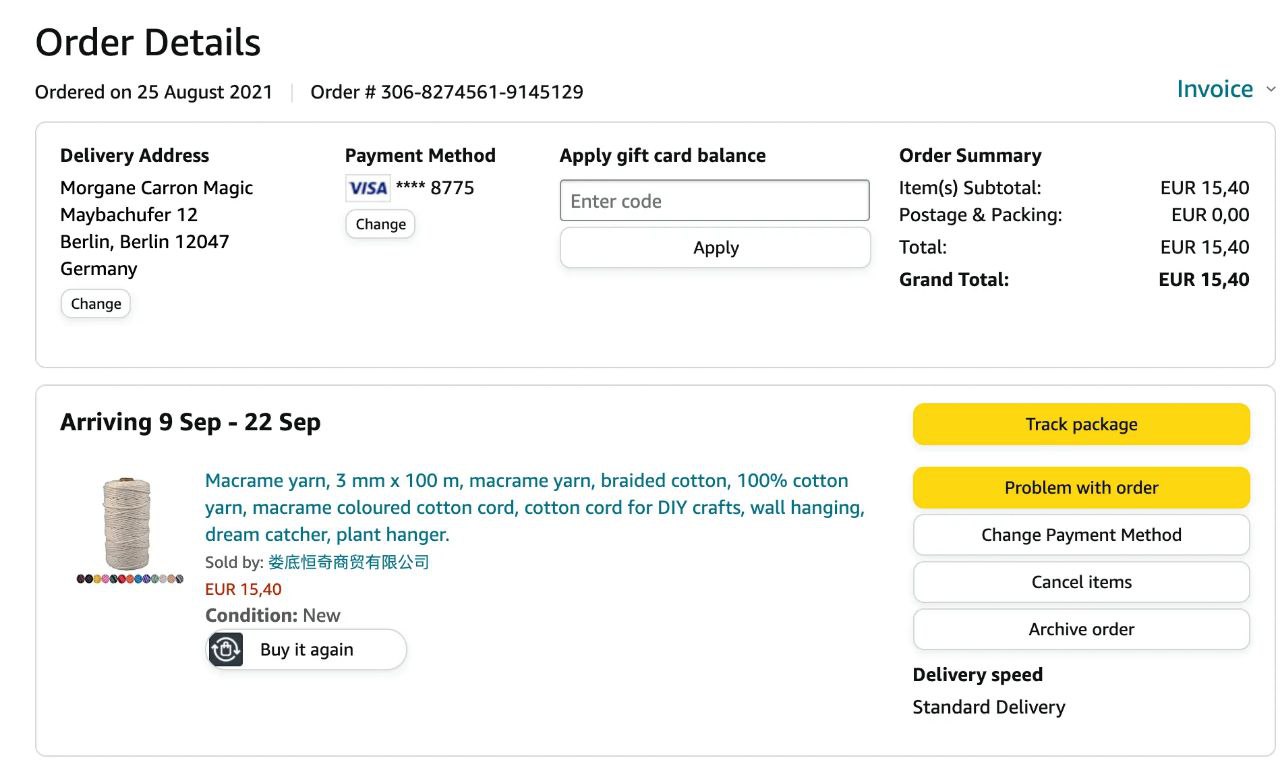Open the Invoice dropdown link
This screenshot has width=1280, height=770.
1214,89
